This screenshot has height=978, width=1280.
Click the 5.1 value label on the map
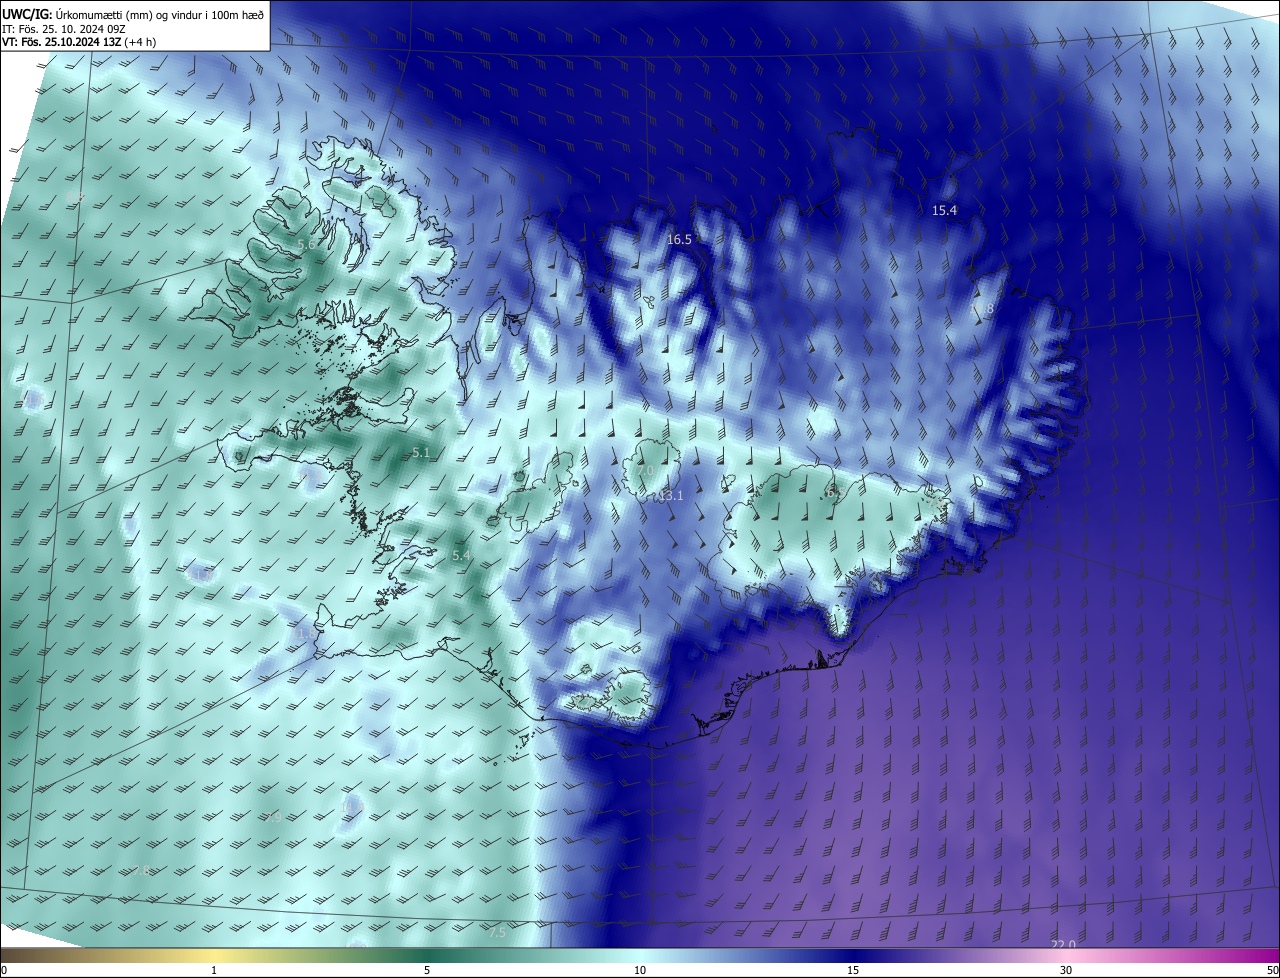point(421,453)
